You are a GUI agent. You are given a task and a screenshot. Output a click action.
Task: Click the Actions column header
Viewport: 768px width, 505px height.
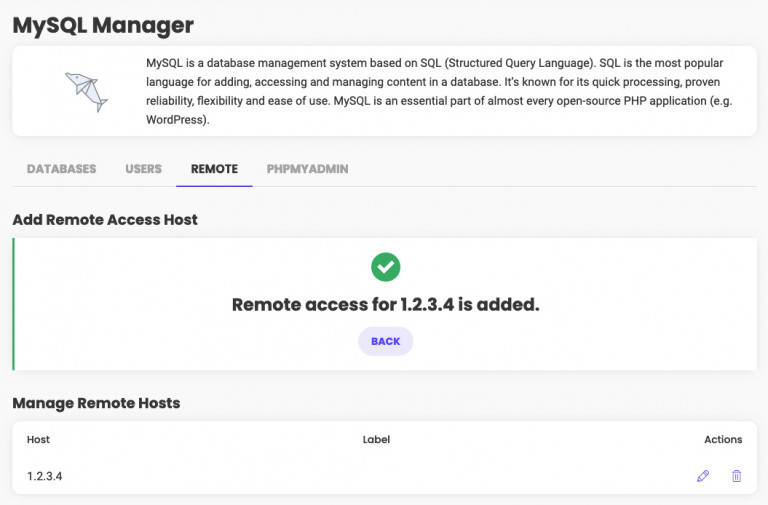pos(723,439)
